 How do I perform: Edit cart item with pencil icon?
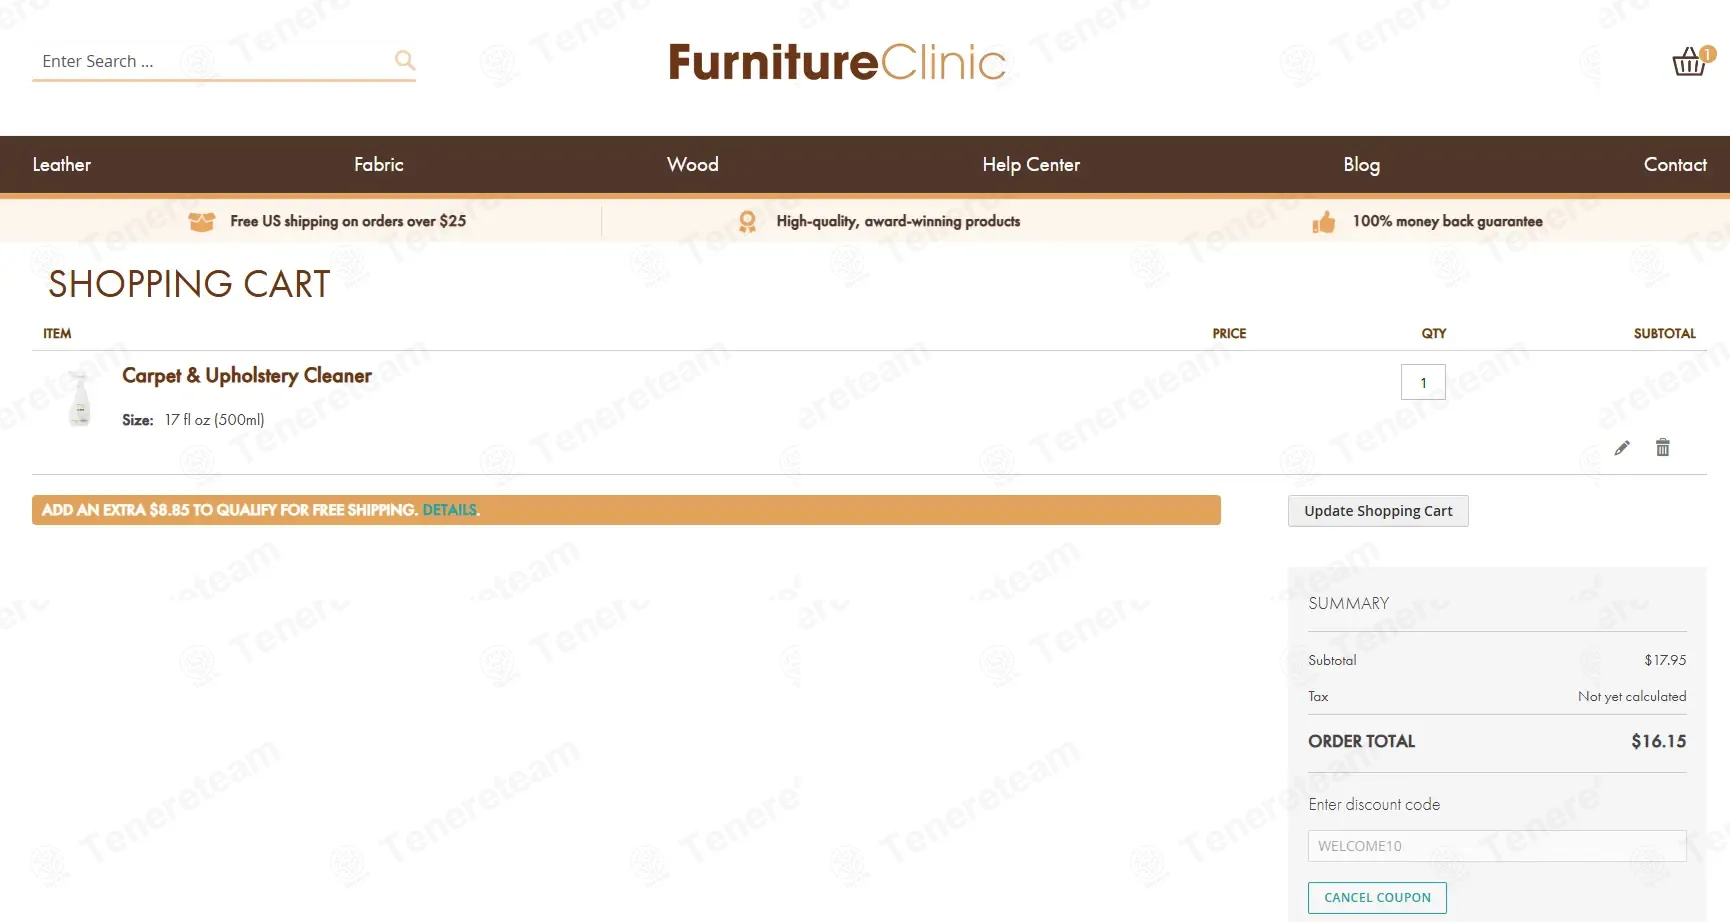(1622, 448)
